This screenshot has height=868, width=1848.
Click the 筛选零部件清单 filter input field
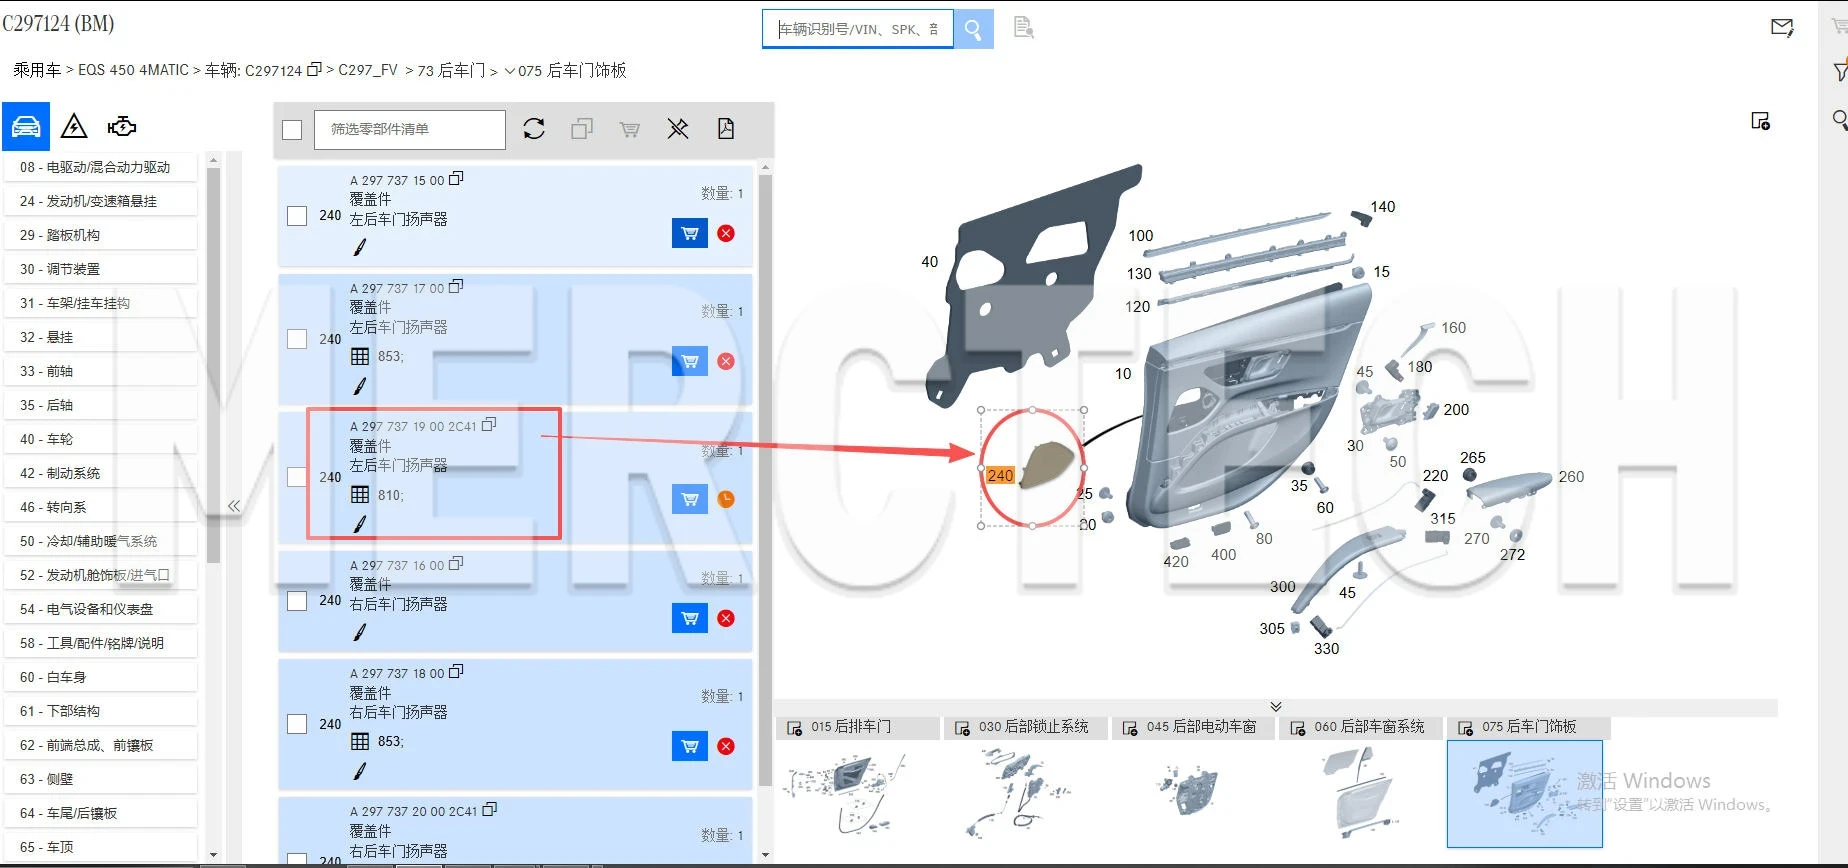click(409, 130)
